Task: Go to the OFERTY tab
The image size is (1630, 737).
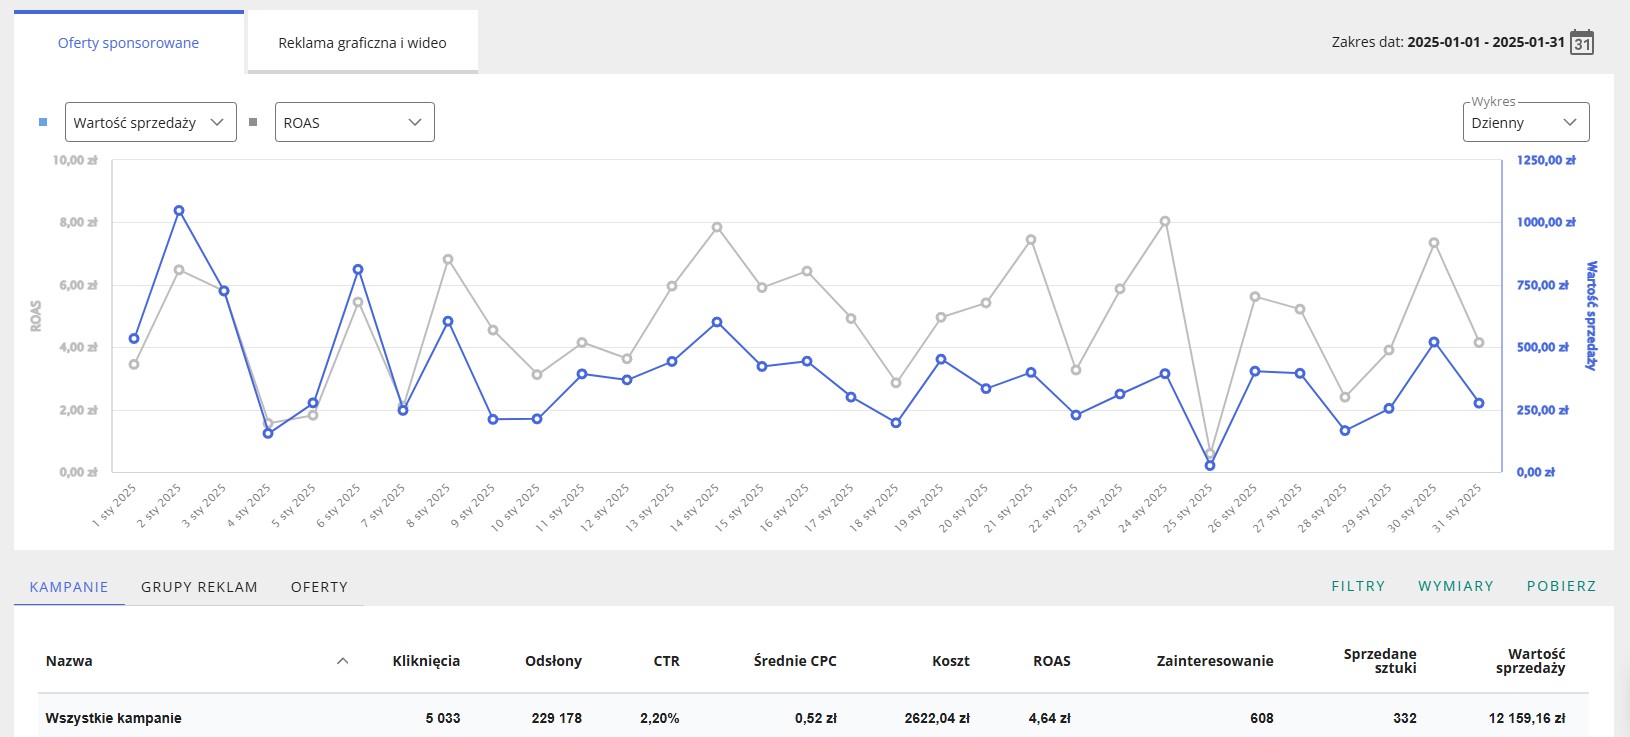Action: click(x=319, y=587)
